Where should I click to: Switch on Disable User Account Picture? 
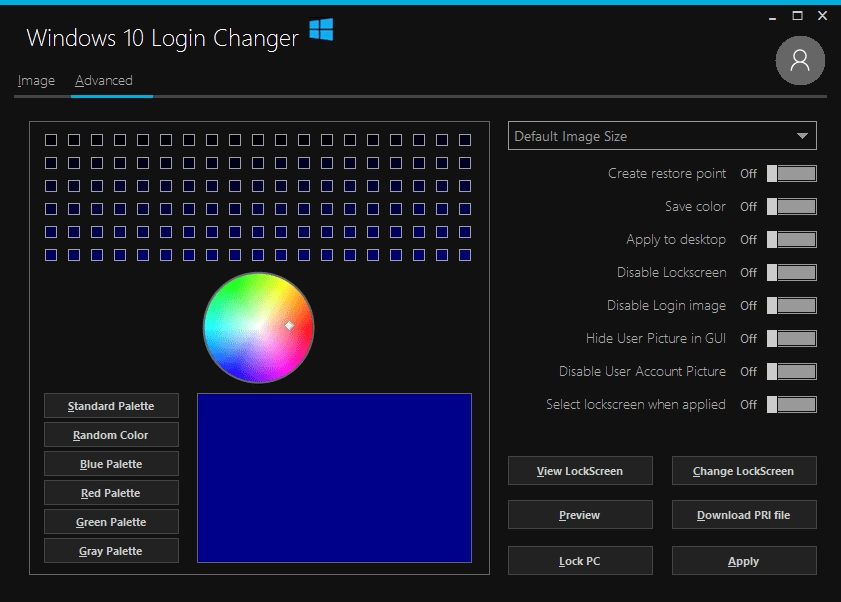coord(792,372)
